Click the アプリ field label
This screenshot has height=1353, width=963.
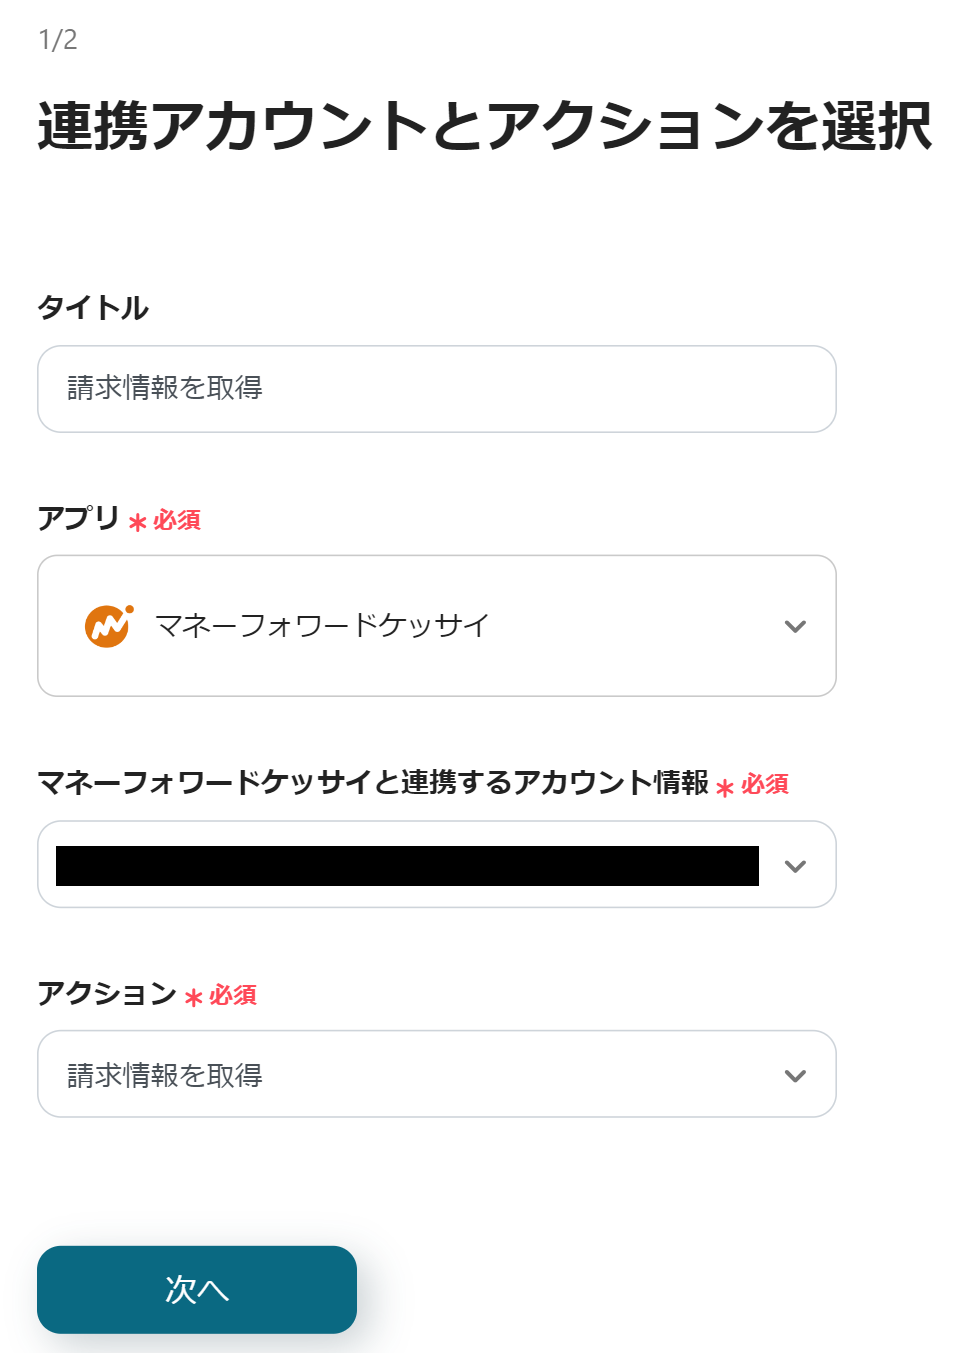click(78, 519)
